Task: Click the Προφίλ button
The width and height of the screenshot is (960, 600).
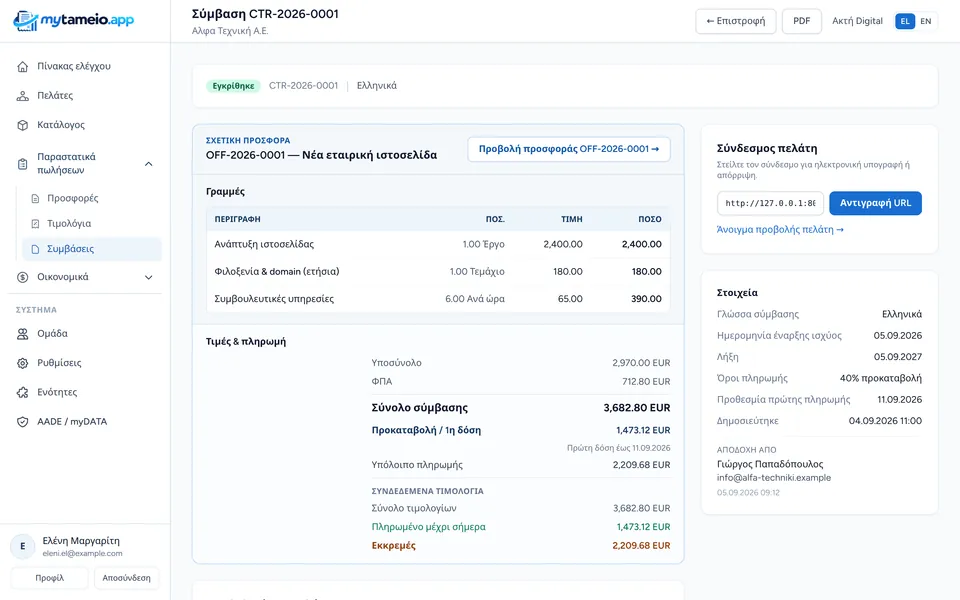Action: pyautogui.click(x=50, y=578)
